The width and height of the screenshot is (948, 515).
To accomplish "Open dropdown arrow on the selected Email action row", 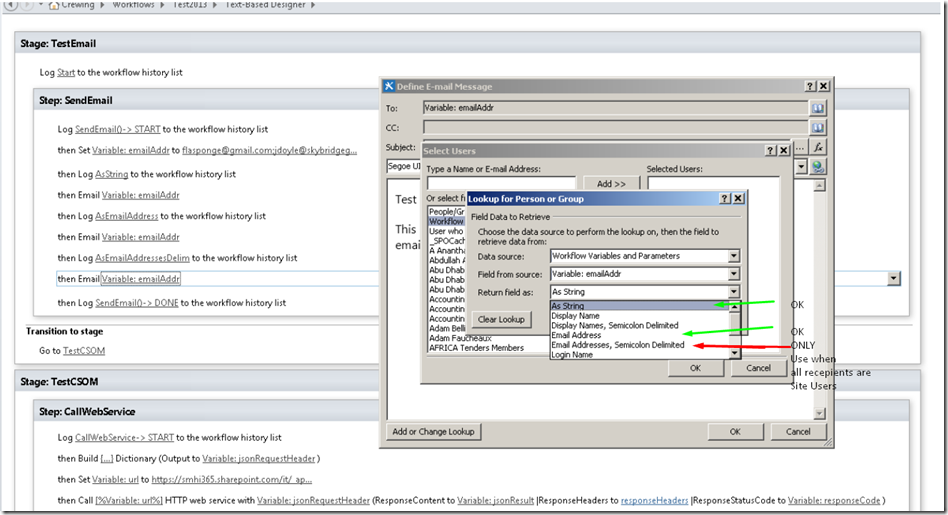I will pos(894,279).
